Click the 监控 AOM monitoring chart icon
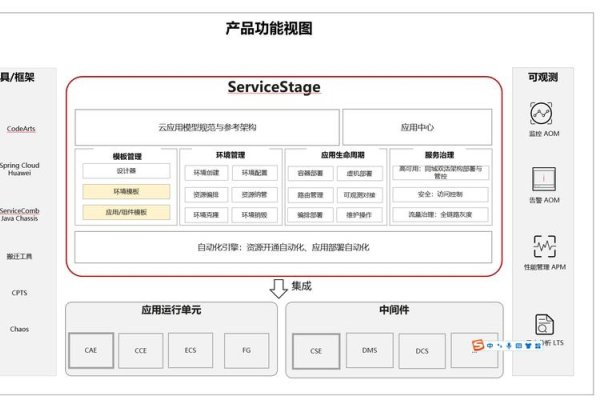 [x=541, y=113]
